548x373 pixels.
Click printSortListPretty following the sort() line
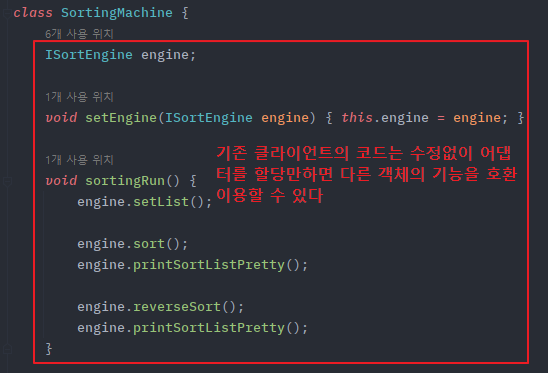(209, 265)
